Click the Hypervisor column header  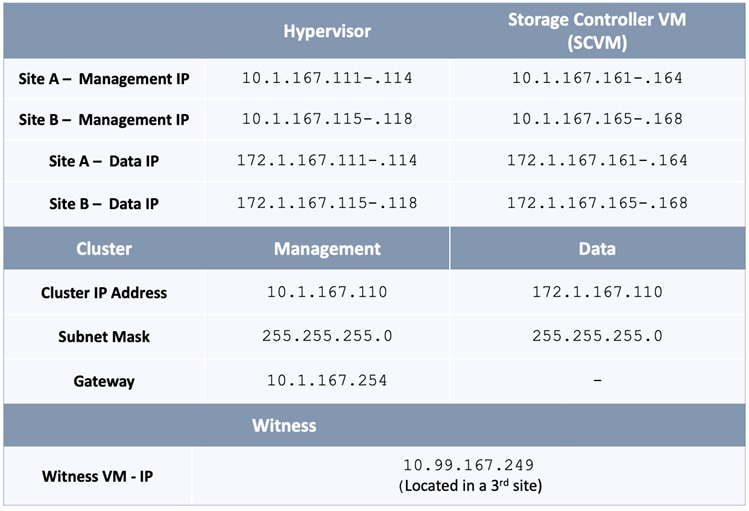(327, 31)
